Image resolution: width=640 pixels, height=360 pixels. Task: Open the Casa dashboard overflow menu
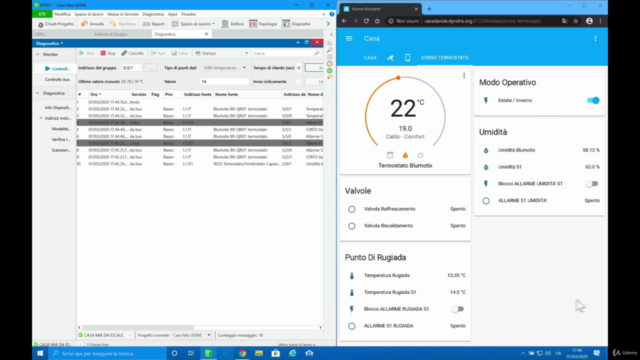click(x=596, y=38)
